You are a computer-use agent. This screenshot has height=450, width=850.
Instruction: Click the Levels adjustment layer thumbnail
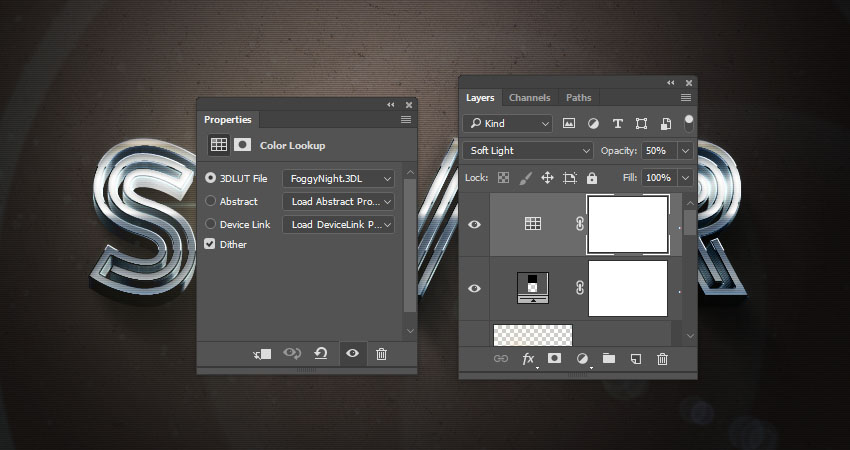coord(533,288)
